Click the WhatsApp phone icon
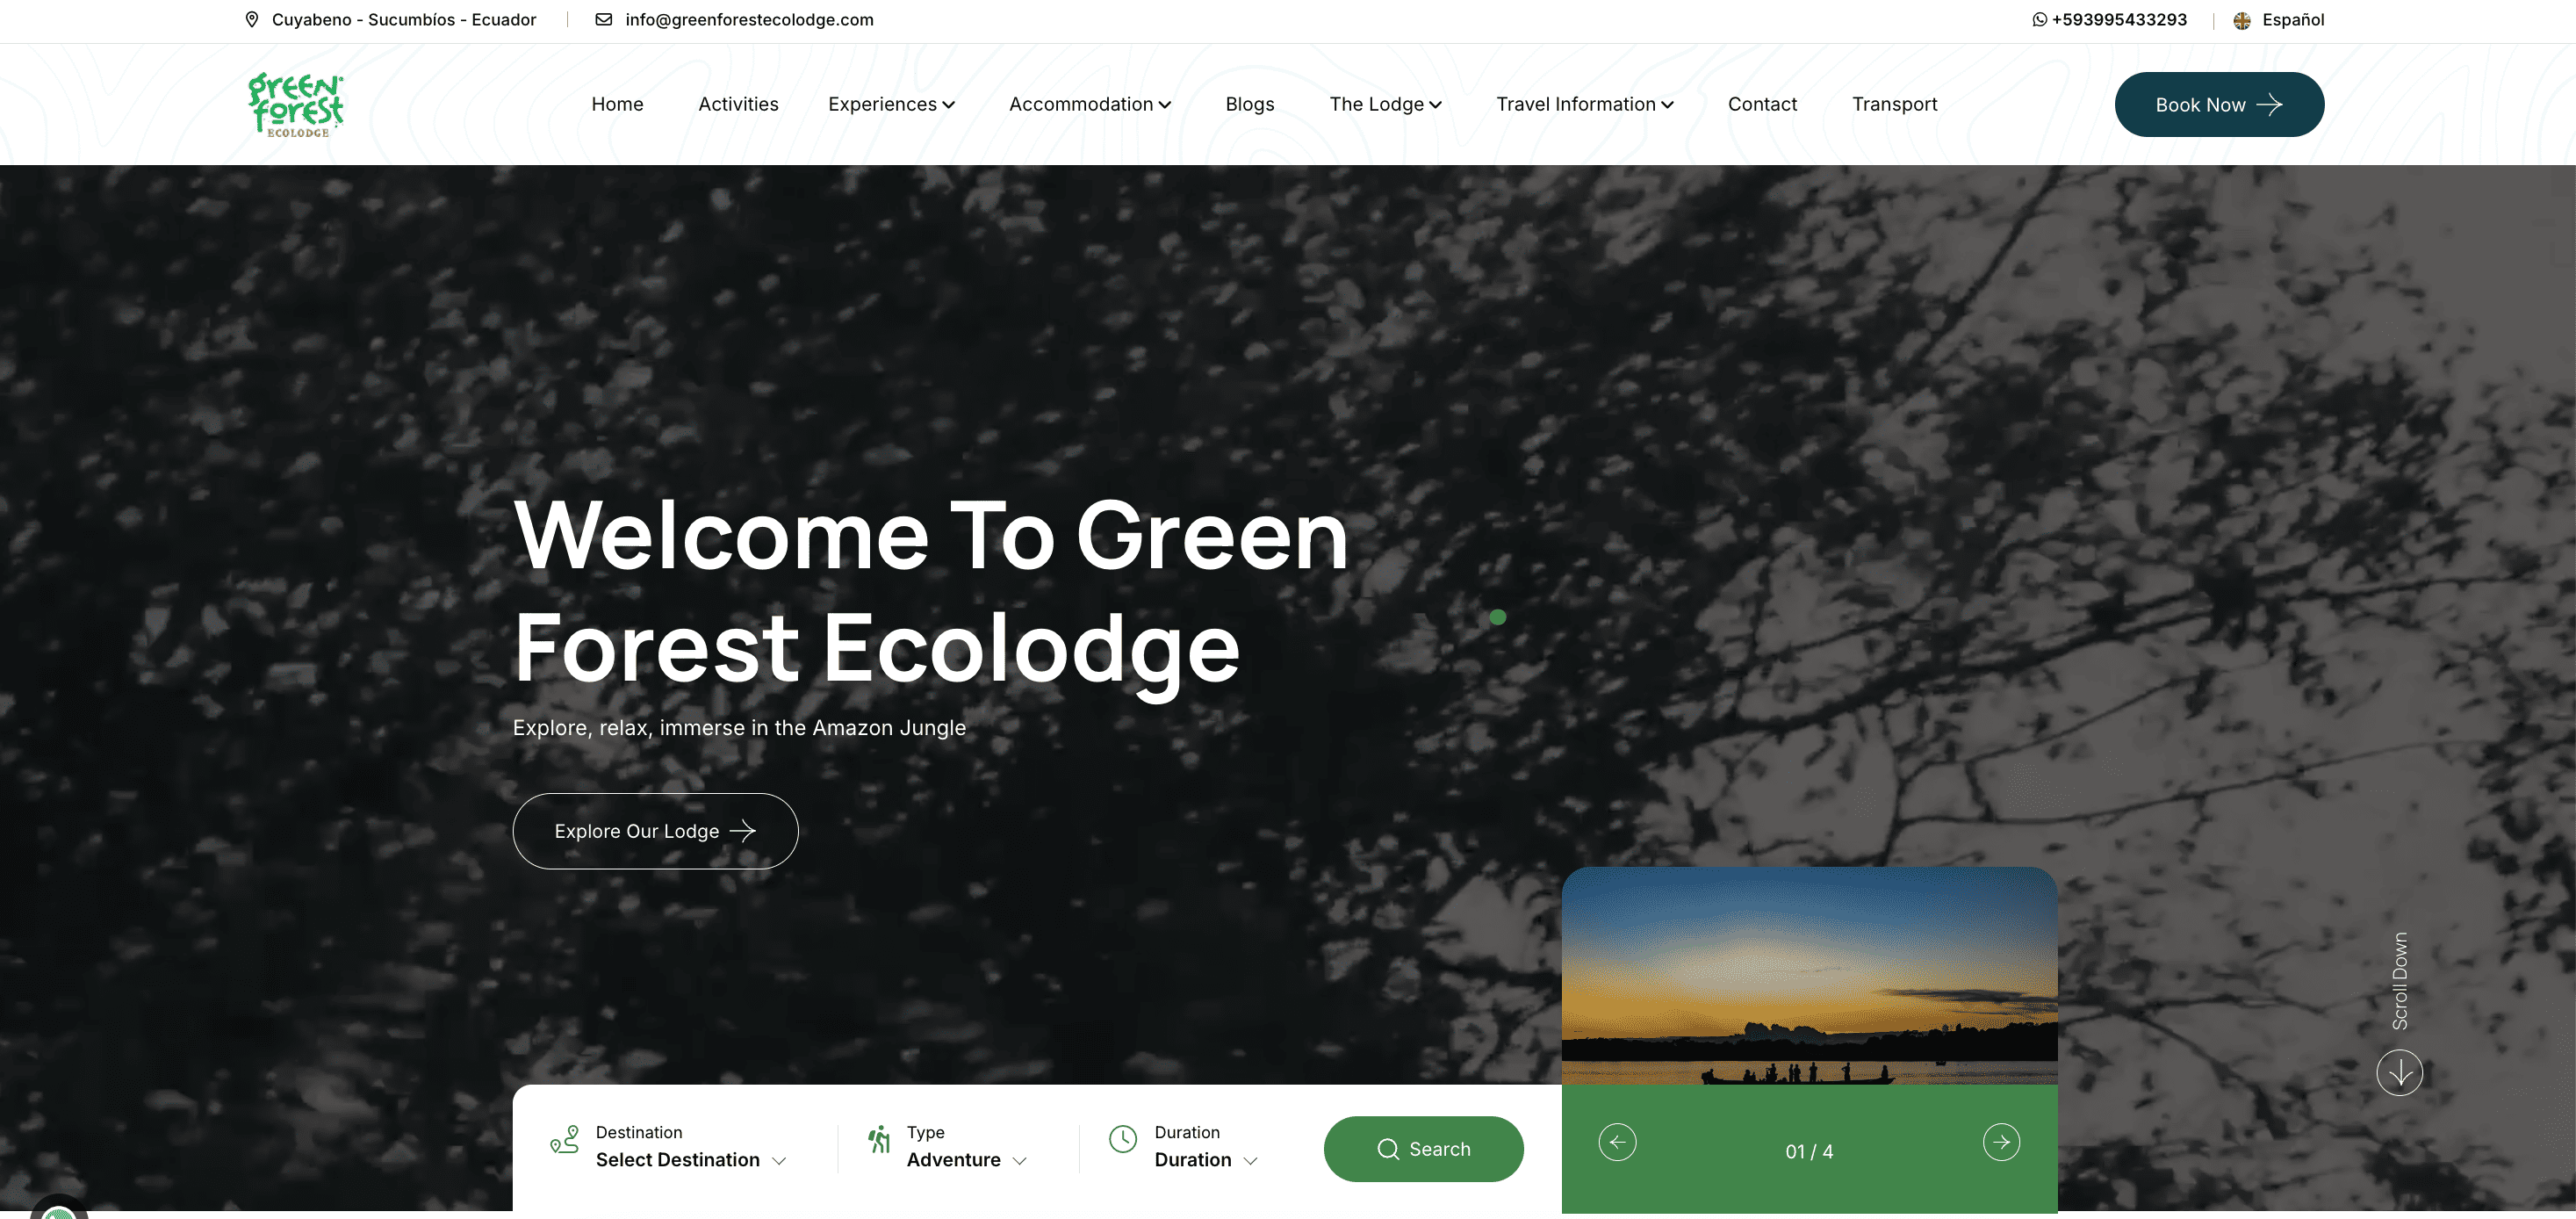This screenshot has height=1219, width=2576. (x=2039, y=19)
